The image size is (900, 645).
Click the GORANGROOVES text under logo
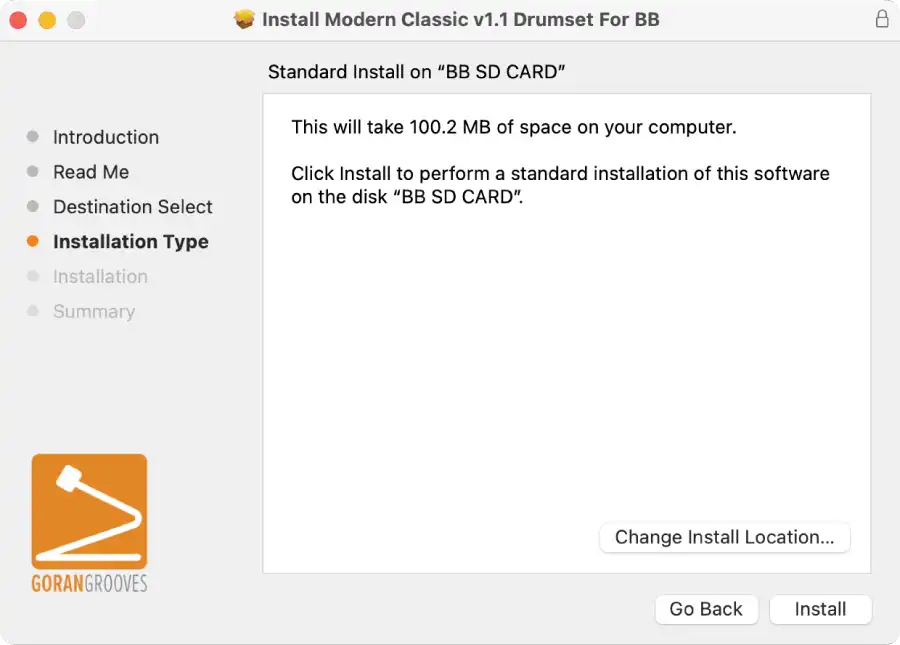(90, 583)
